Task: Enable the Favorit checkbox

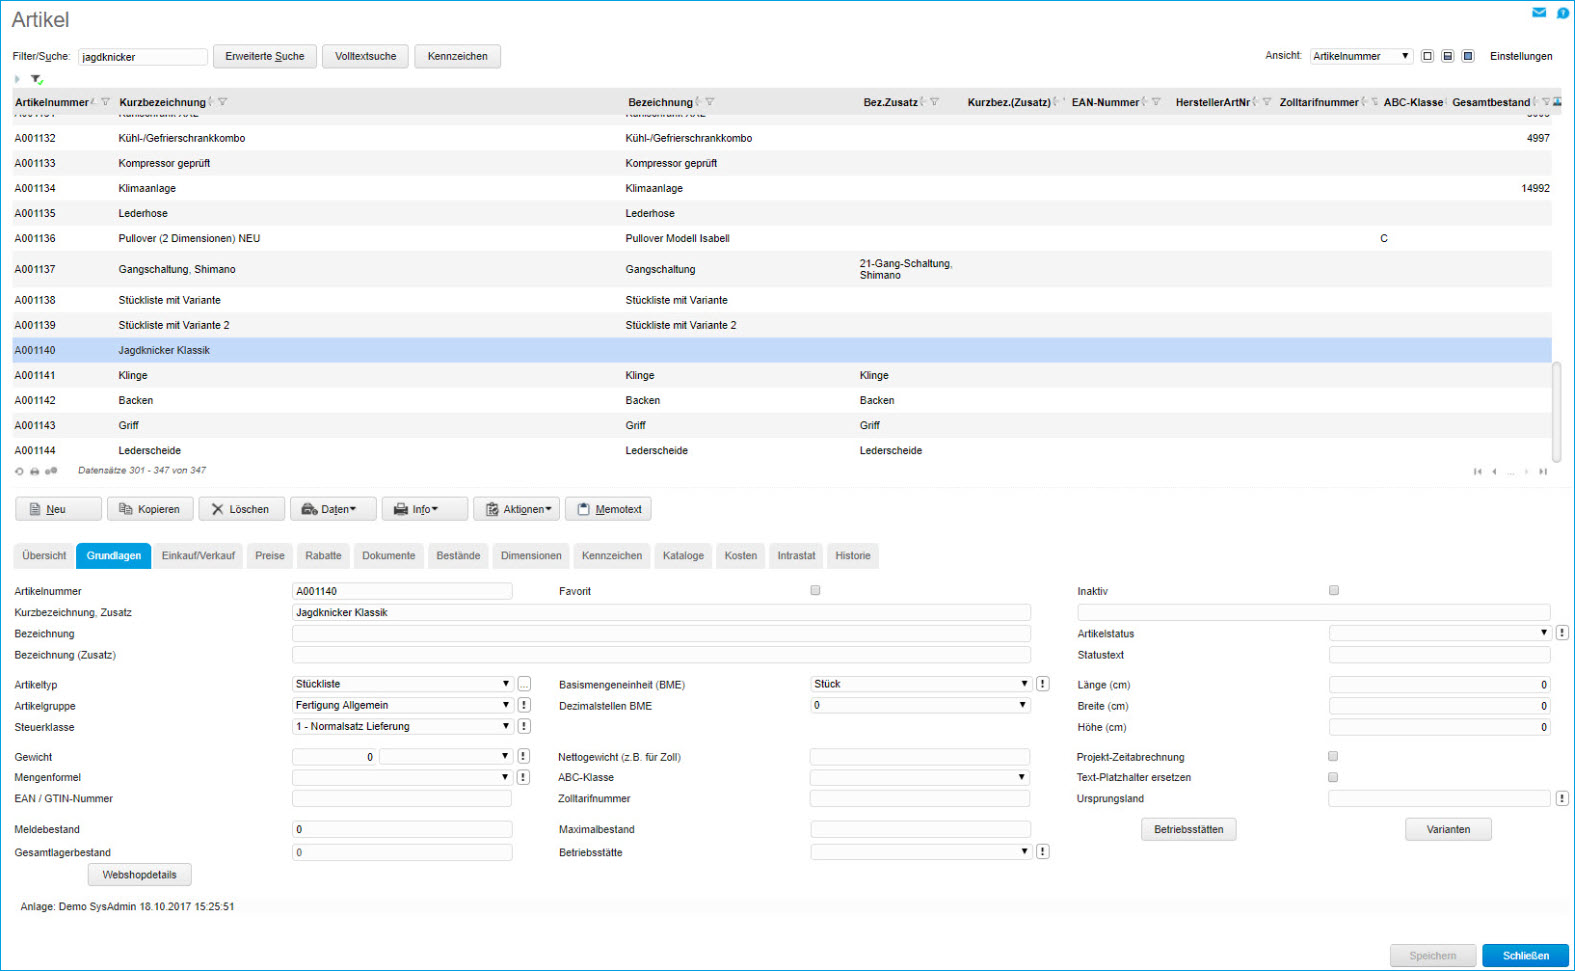Action: coord(815,590)
